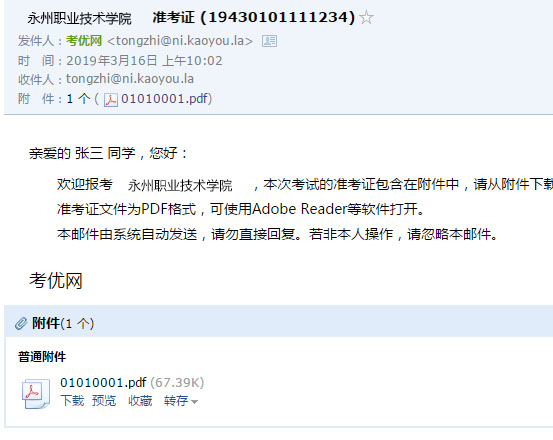Expand the 转存 dropdown arrow
This screenshot has width=553, height=440.
point(194,402)
